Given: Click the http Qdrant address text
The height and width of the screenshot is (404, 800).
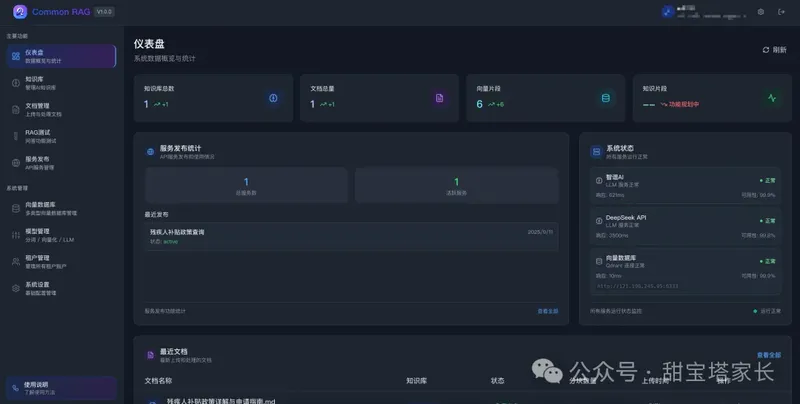Looking at the screenshot, I should [637, 286].
